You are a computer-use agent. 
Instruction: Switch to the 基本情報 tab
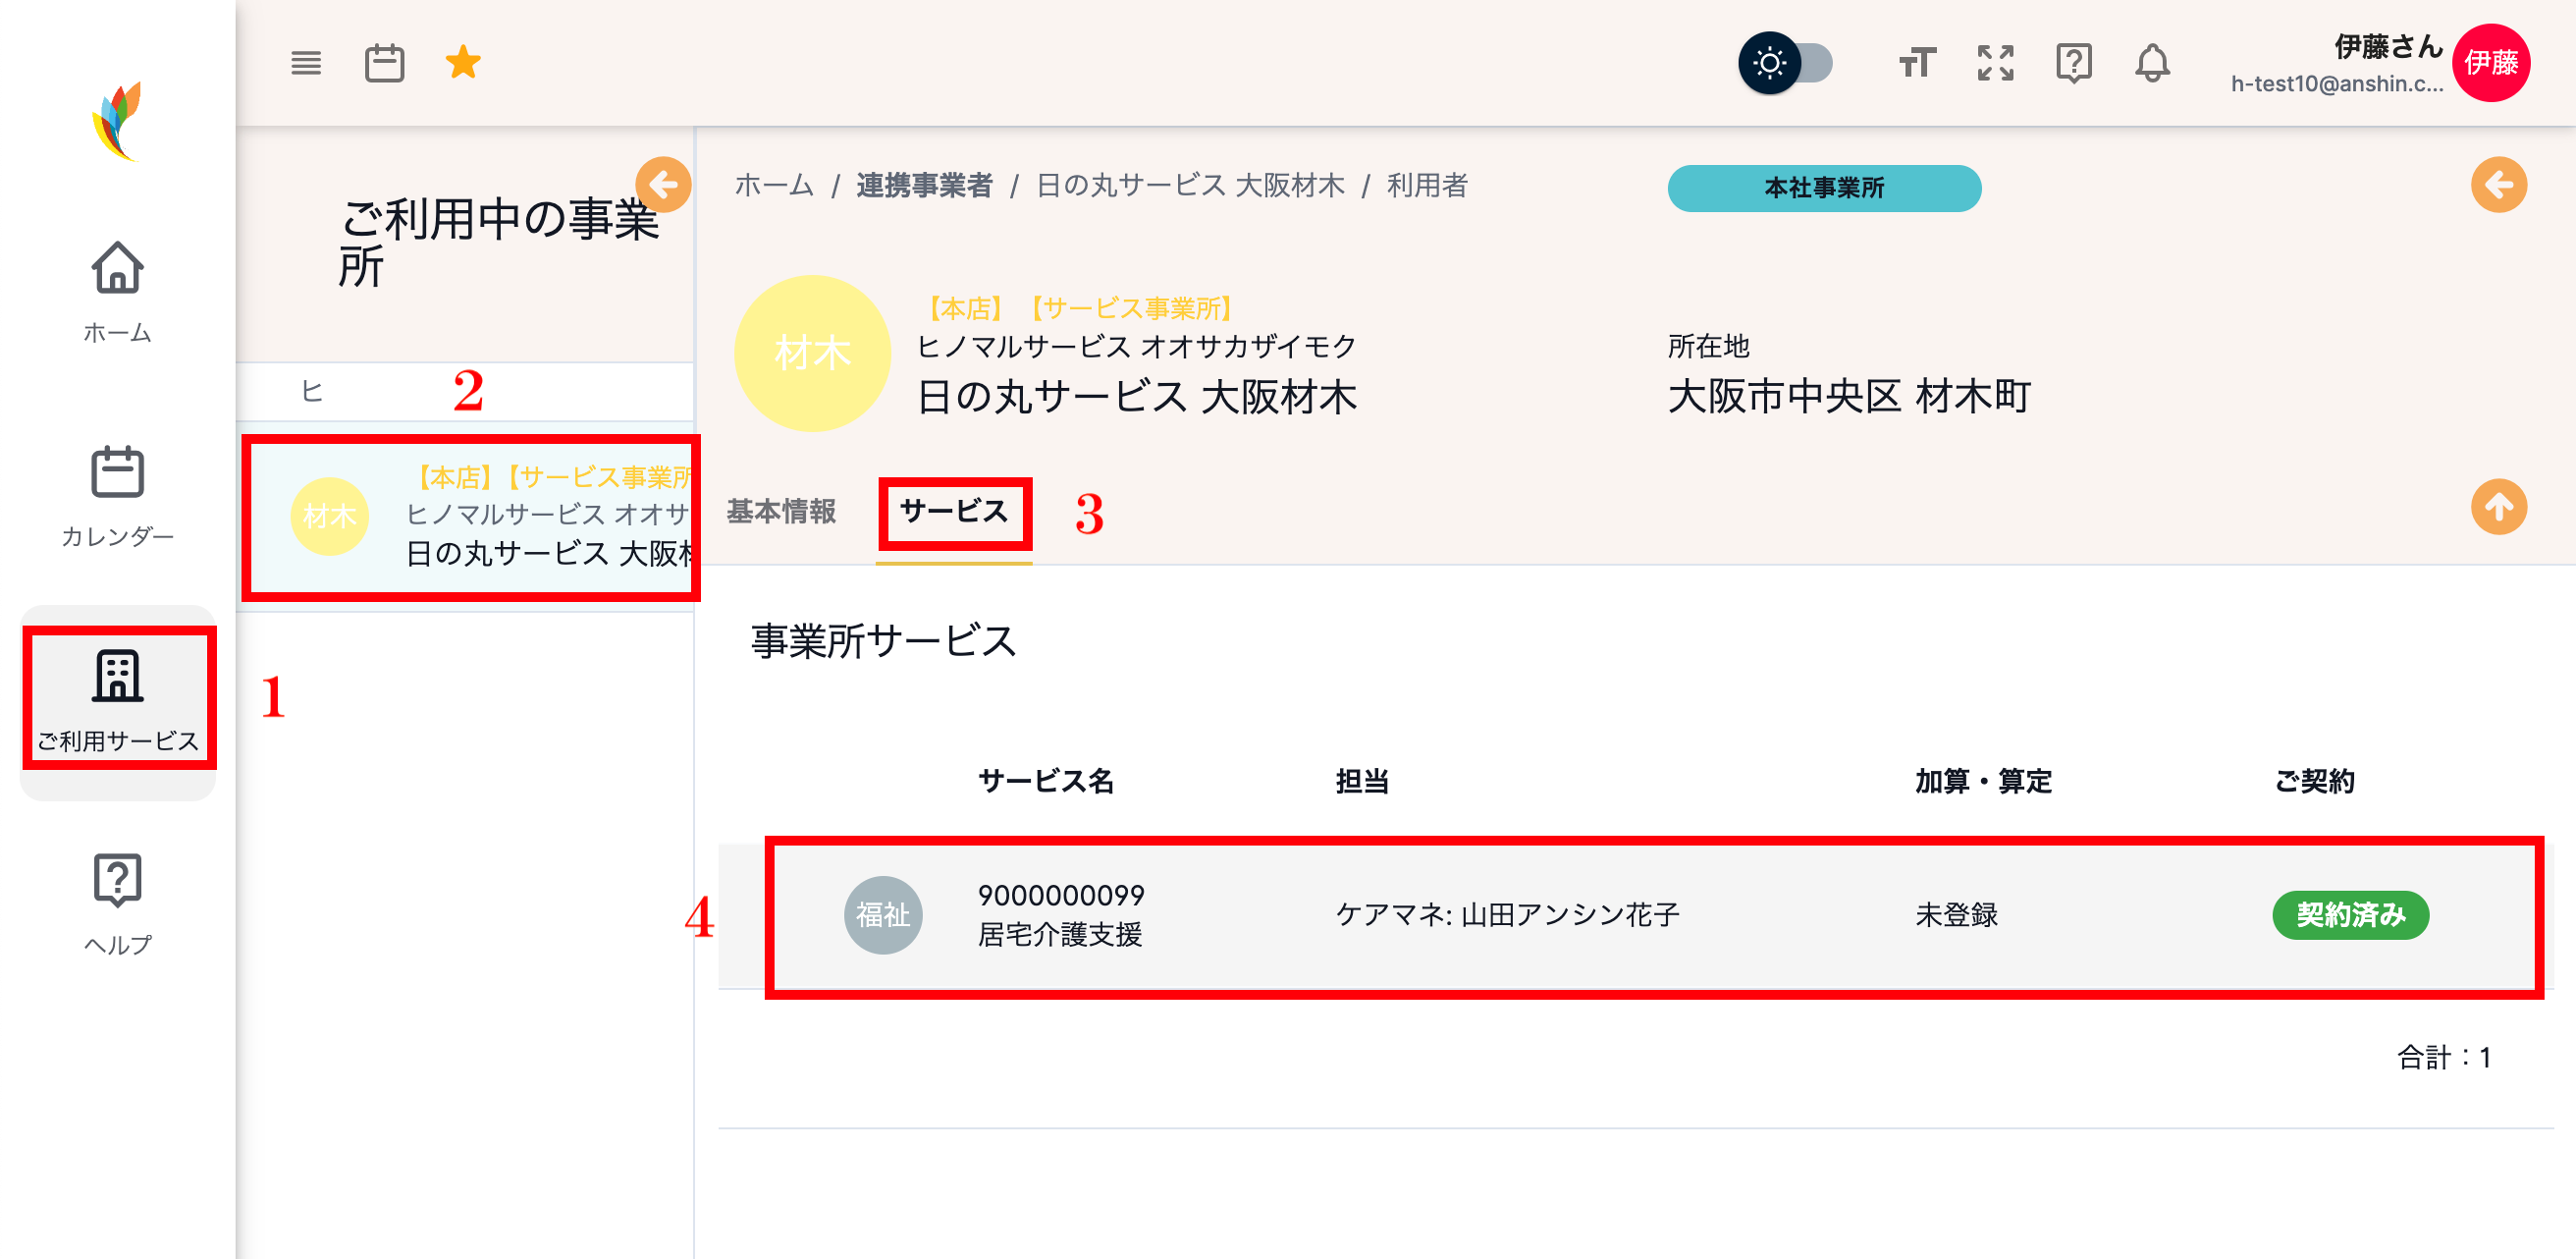pos(783,512)
